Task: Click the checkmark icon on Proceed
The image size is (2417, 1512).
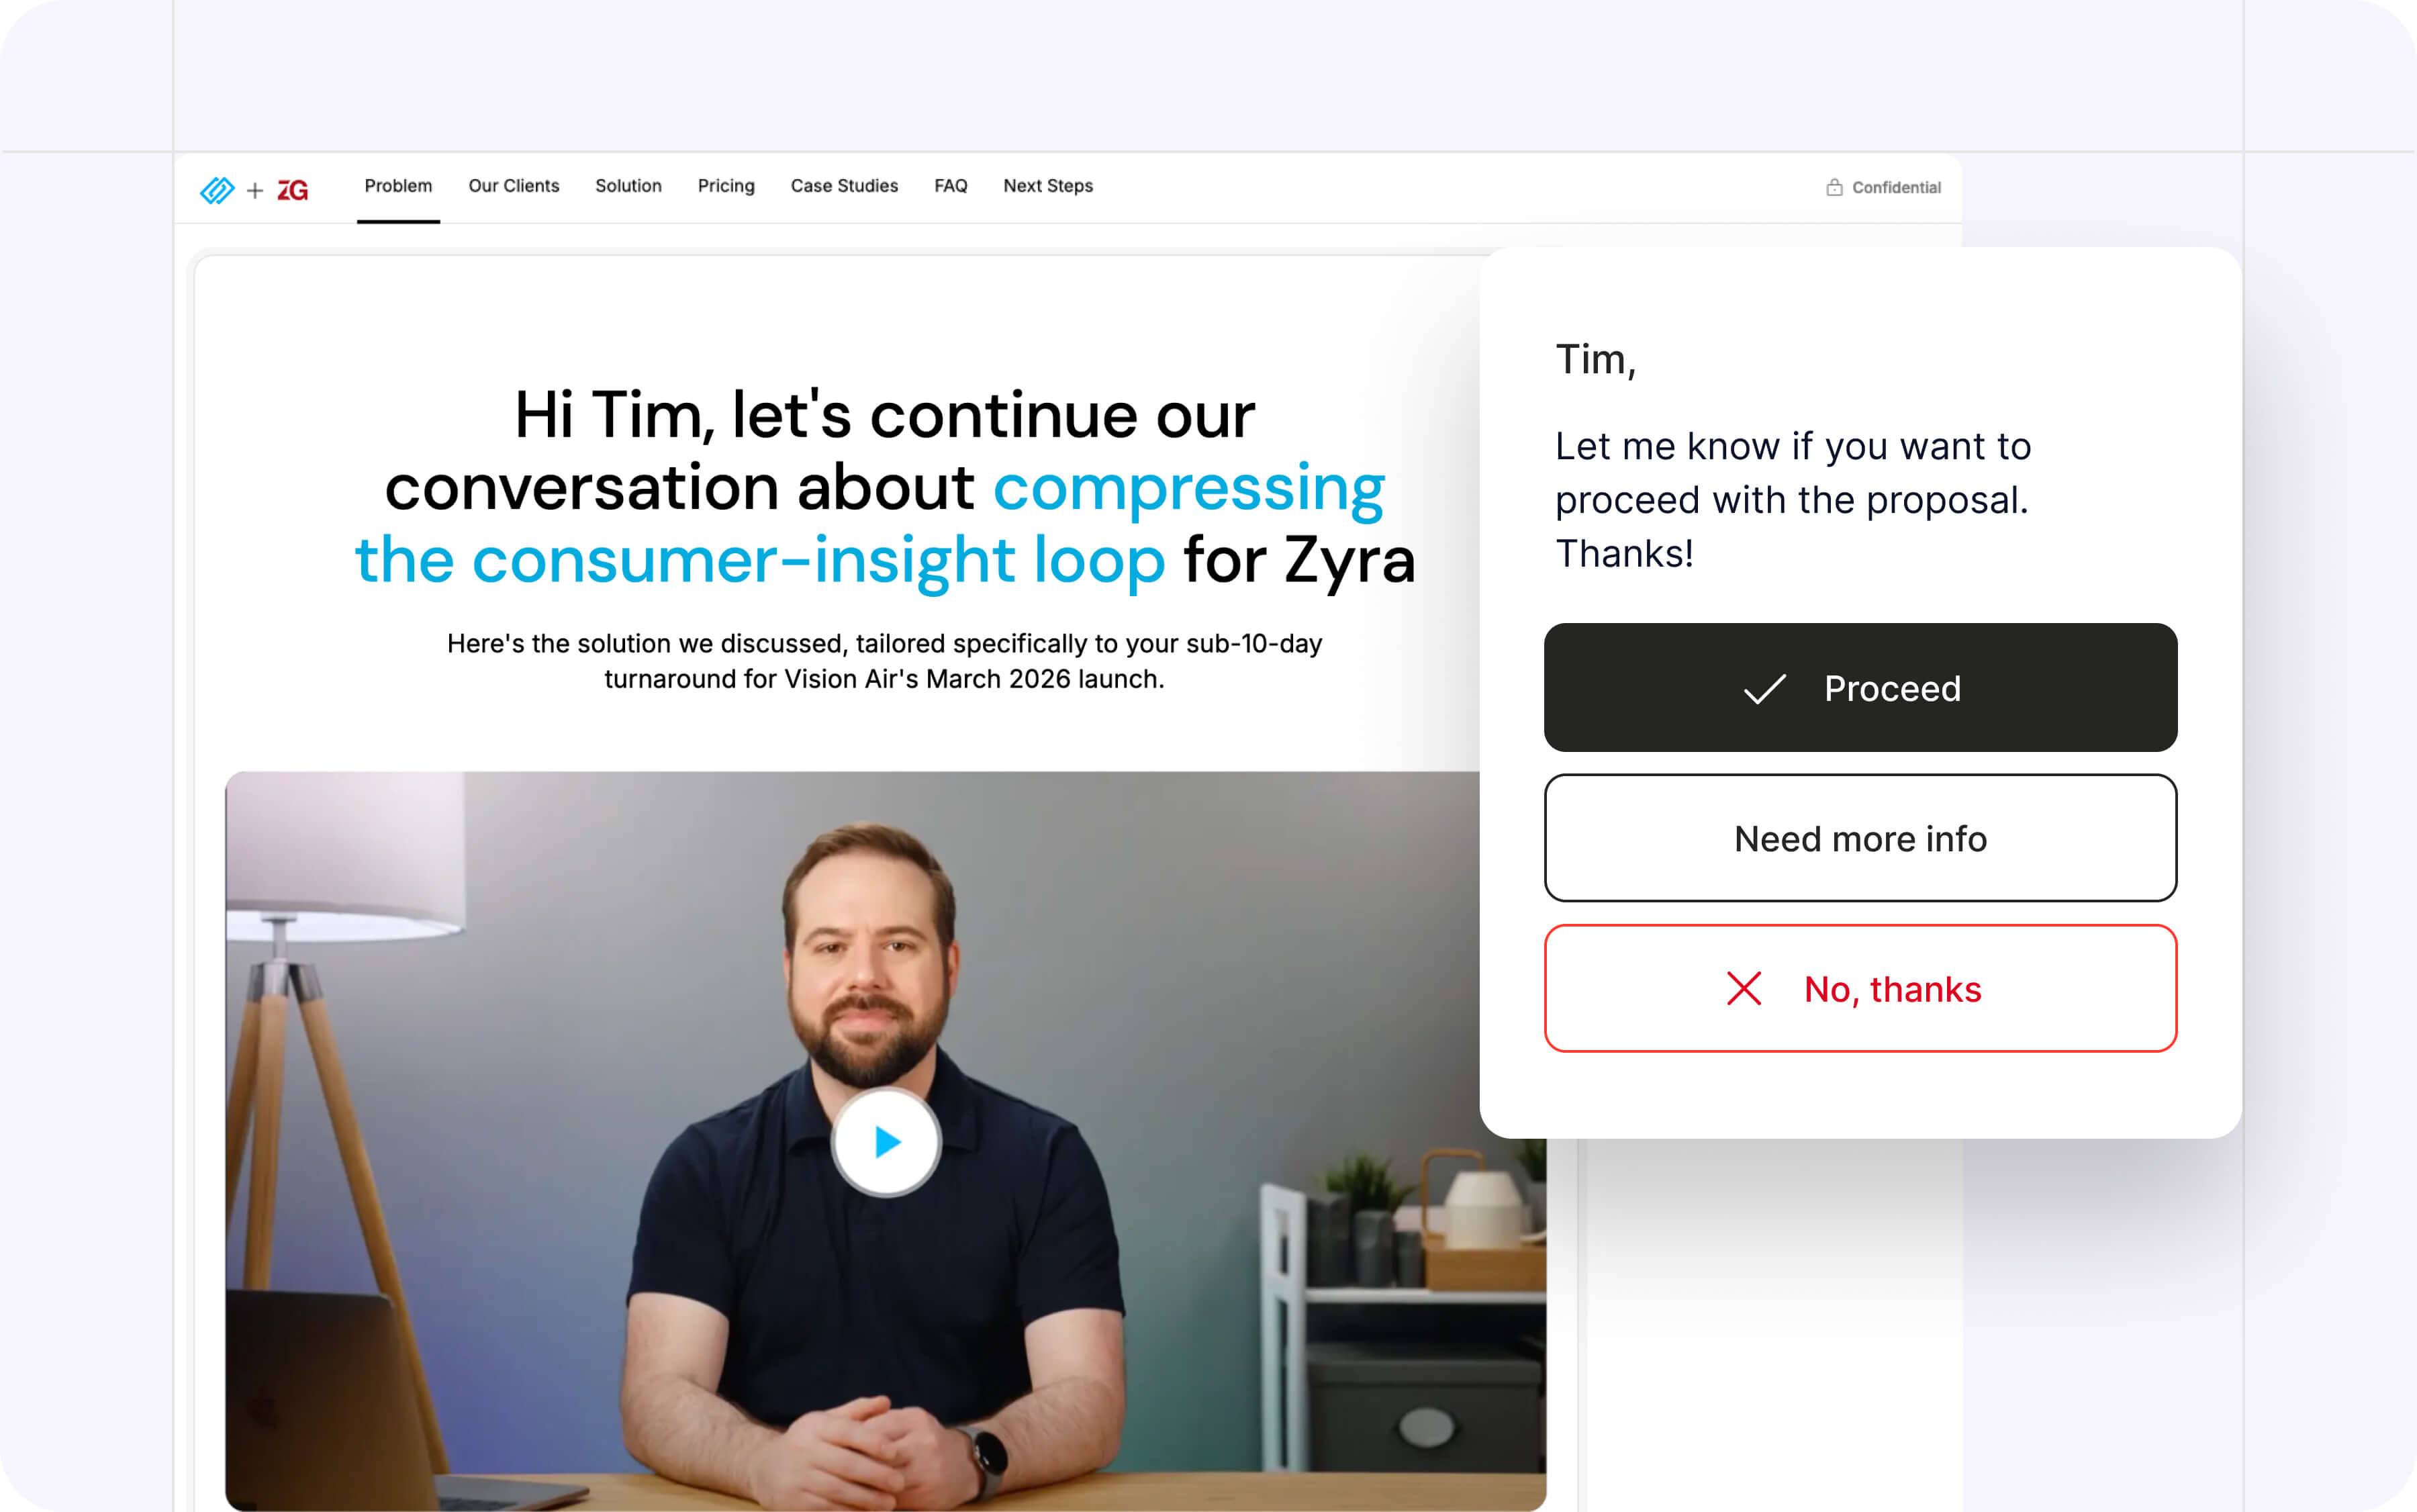Action: point(1764,688)
